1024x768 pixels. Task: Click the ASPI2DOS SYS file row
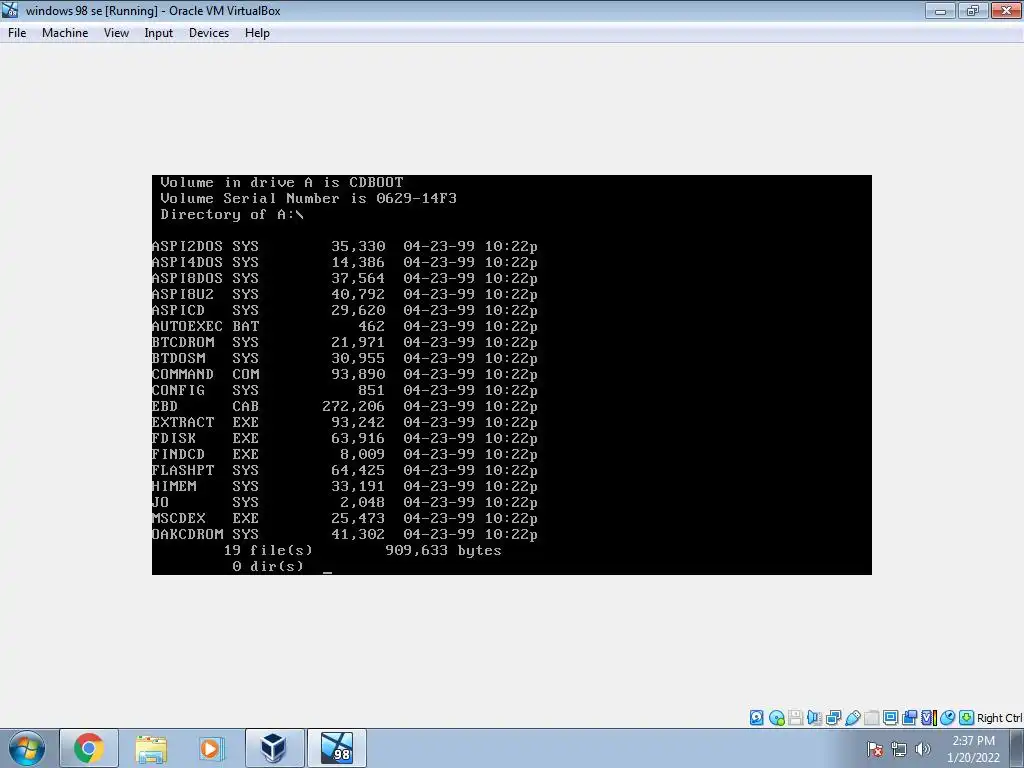[x=345, y=246]
